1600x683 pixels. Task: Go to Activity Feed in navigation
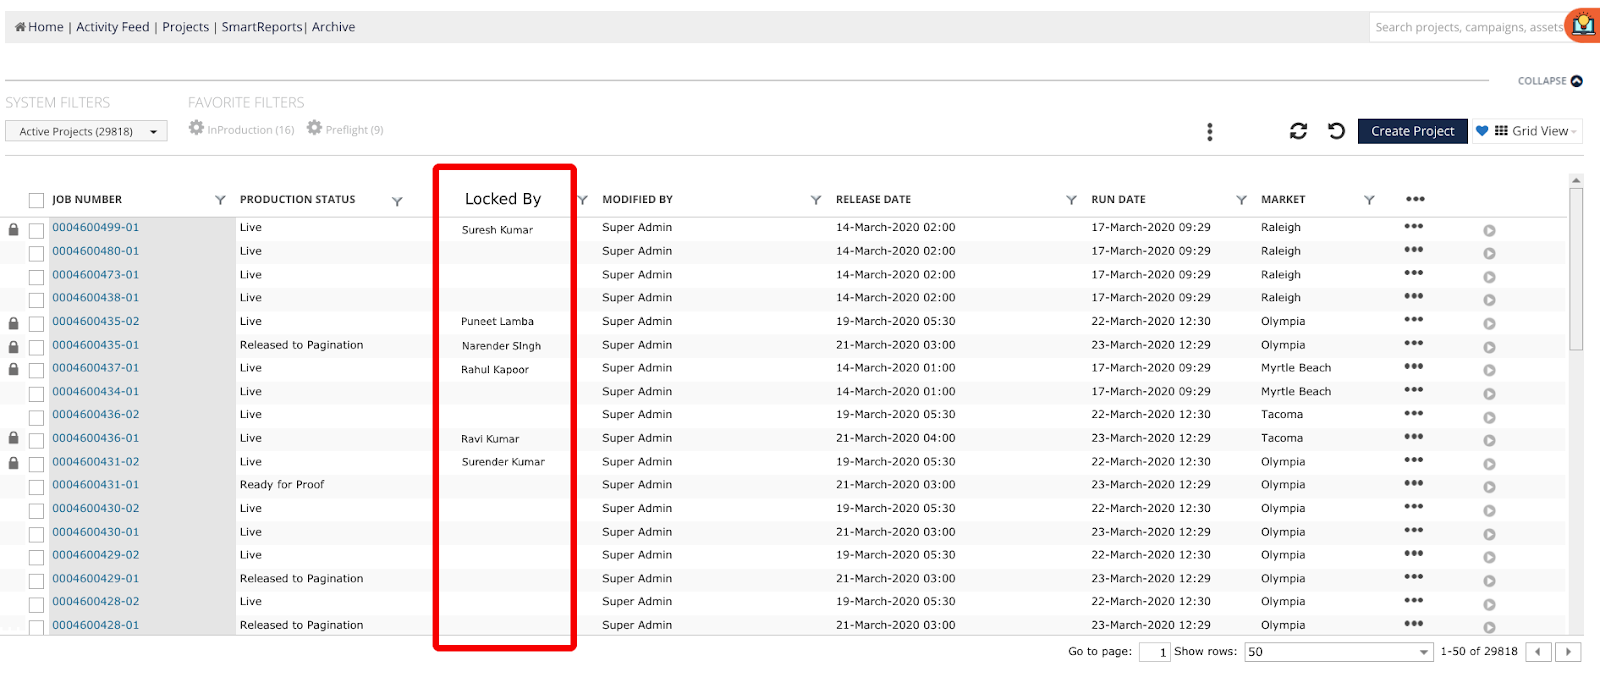click(112, 27)
